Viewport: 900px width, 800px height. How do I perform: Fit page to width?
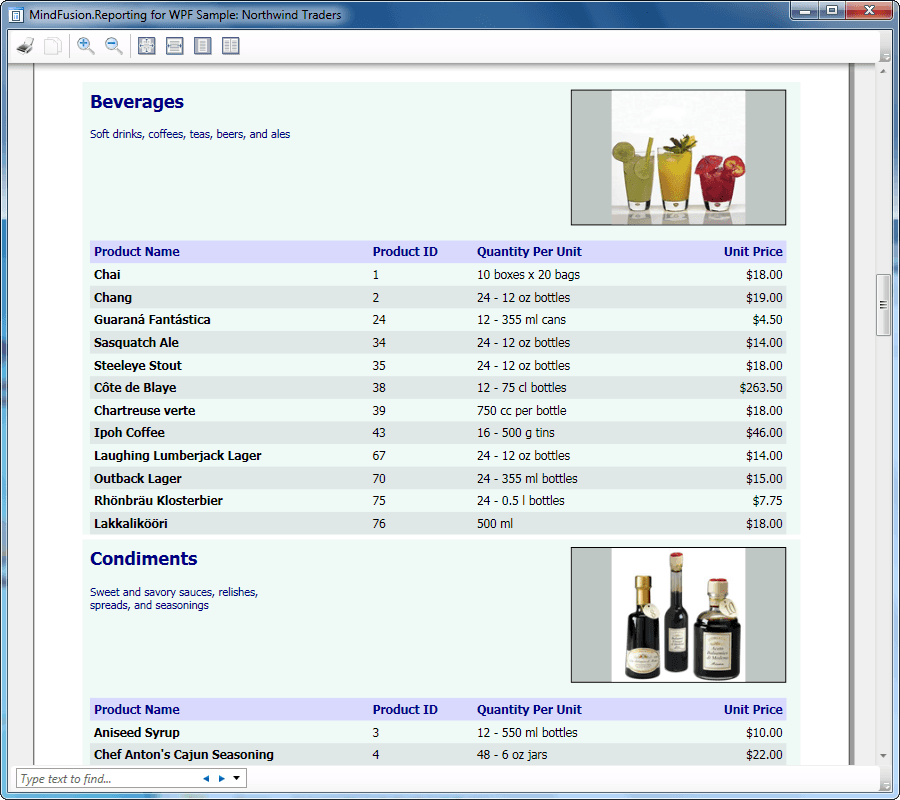[x=174, y=46]
